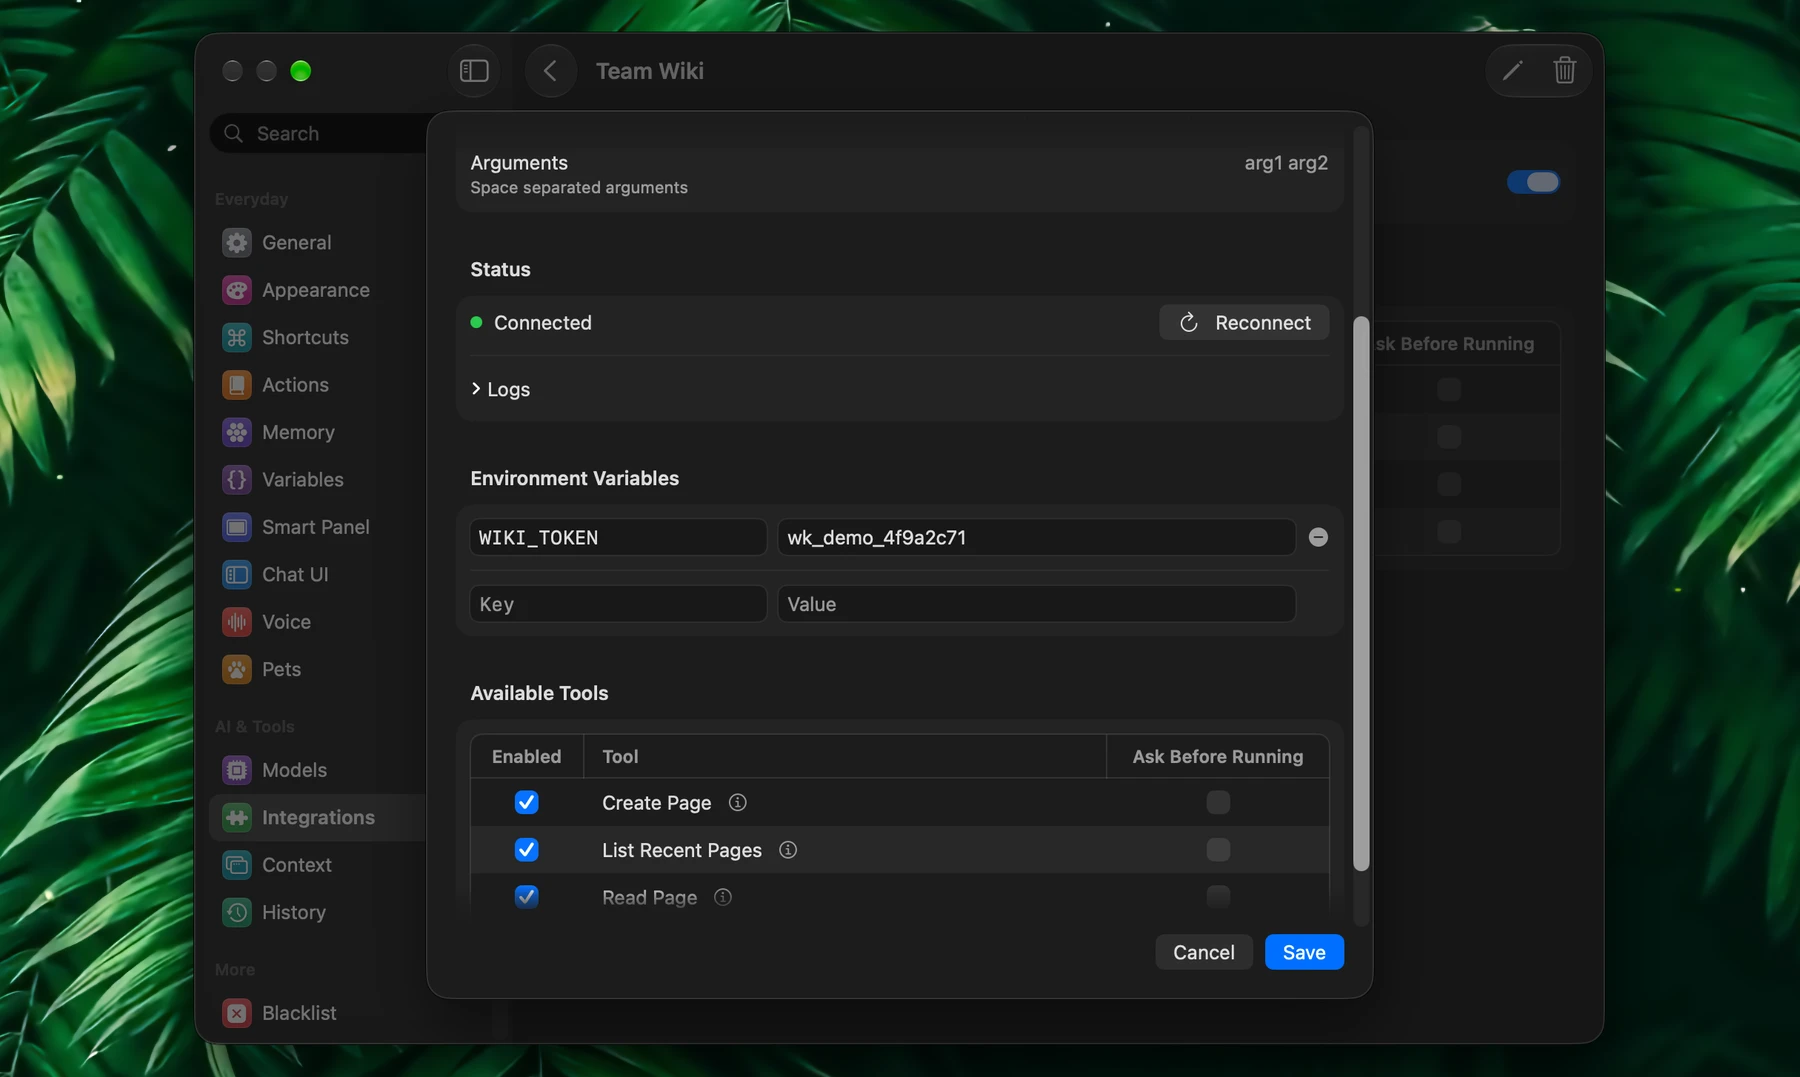Click the Context icon in sidebar

pos(237,865)
